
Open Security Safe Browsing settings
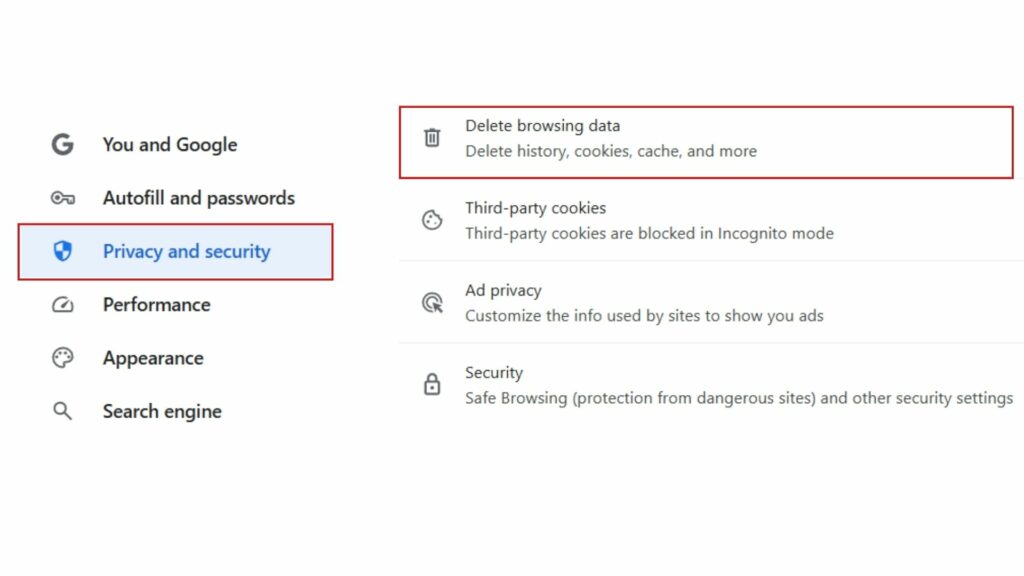click(737, 385)
